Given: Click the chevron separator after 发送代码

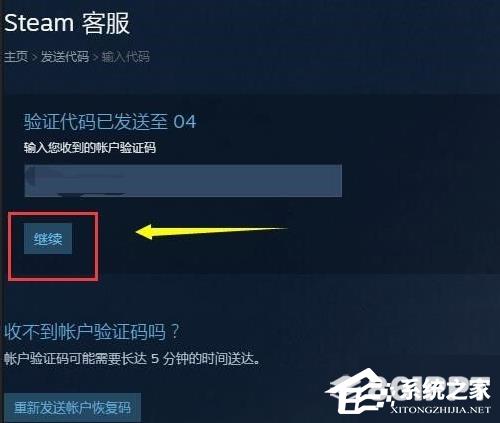Looking at the screenshot, I should pos(95,57).
